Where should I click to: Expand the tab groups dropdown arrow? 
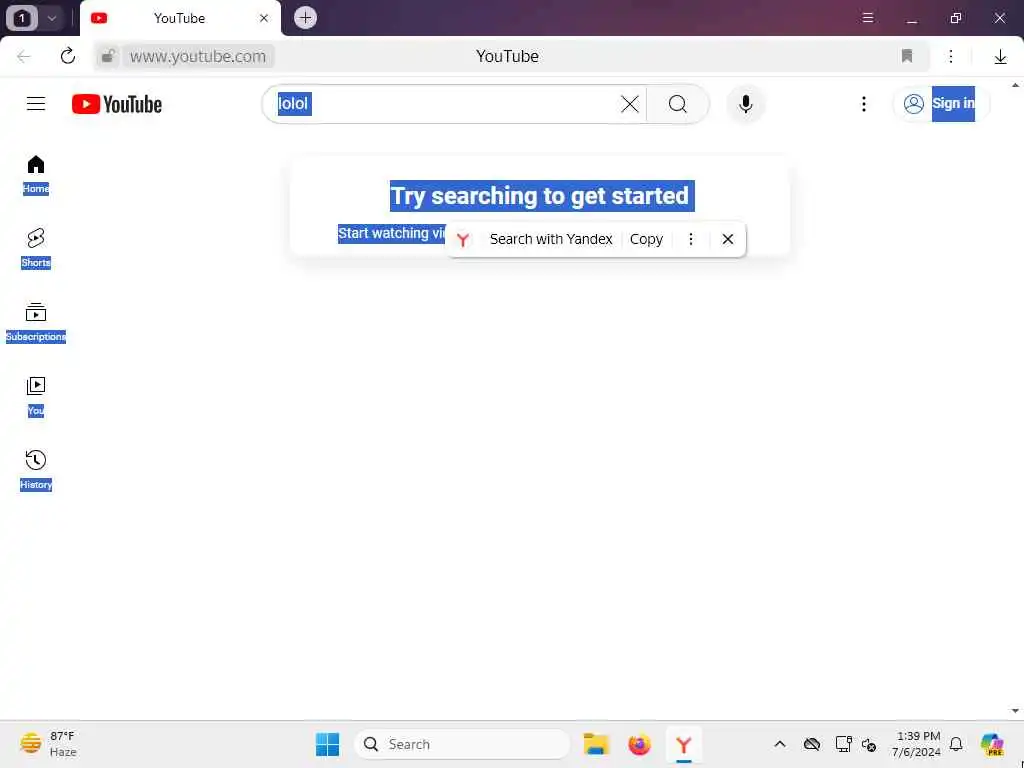pos(52,18)
